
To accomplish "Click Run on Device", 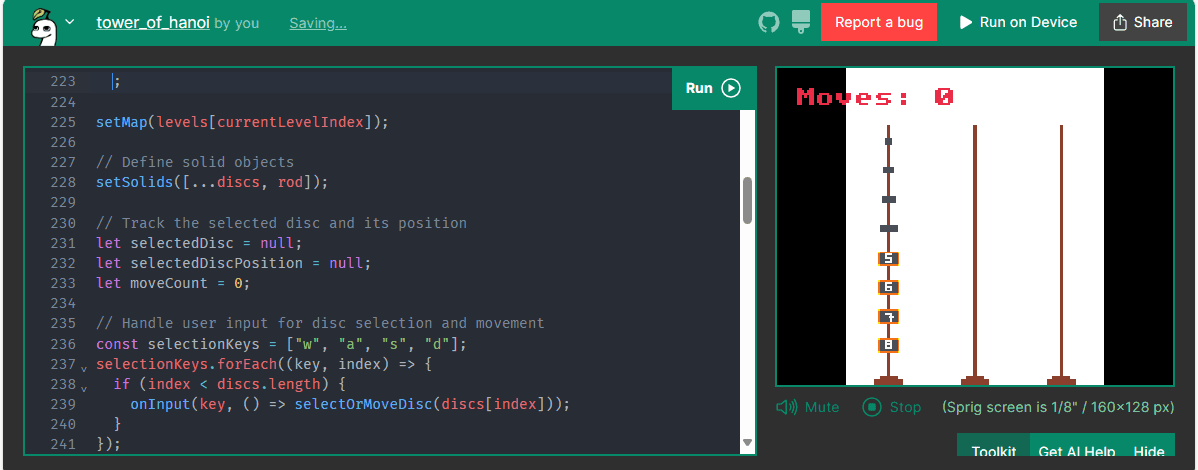I will point(1018,22).
